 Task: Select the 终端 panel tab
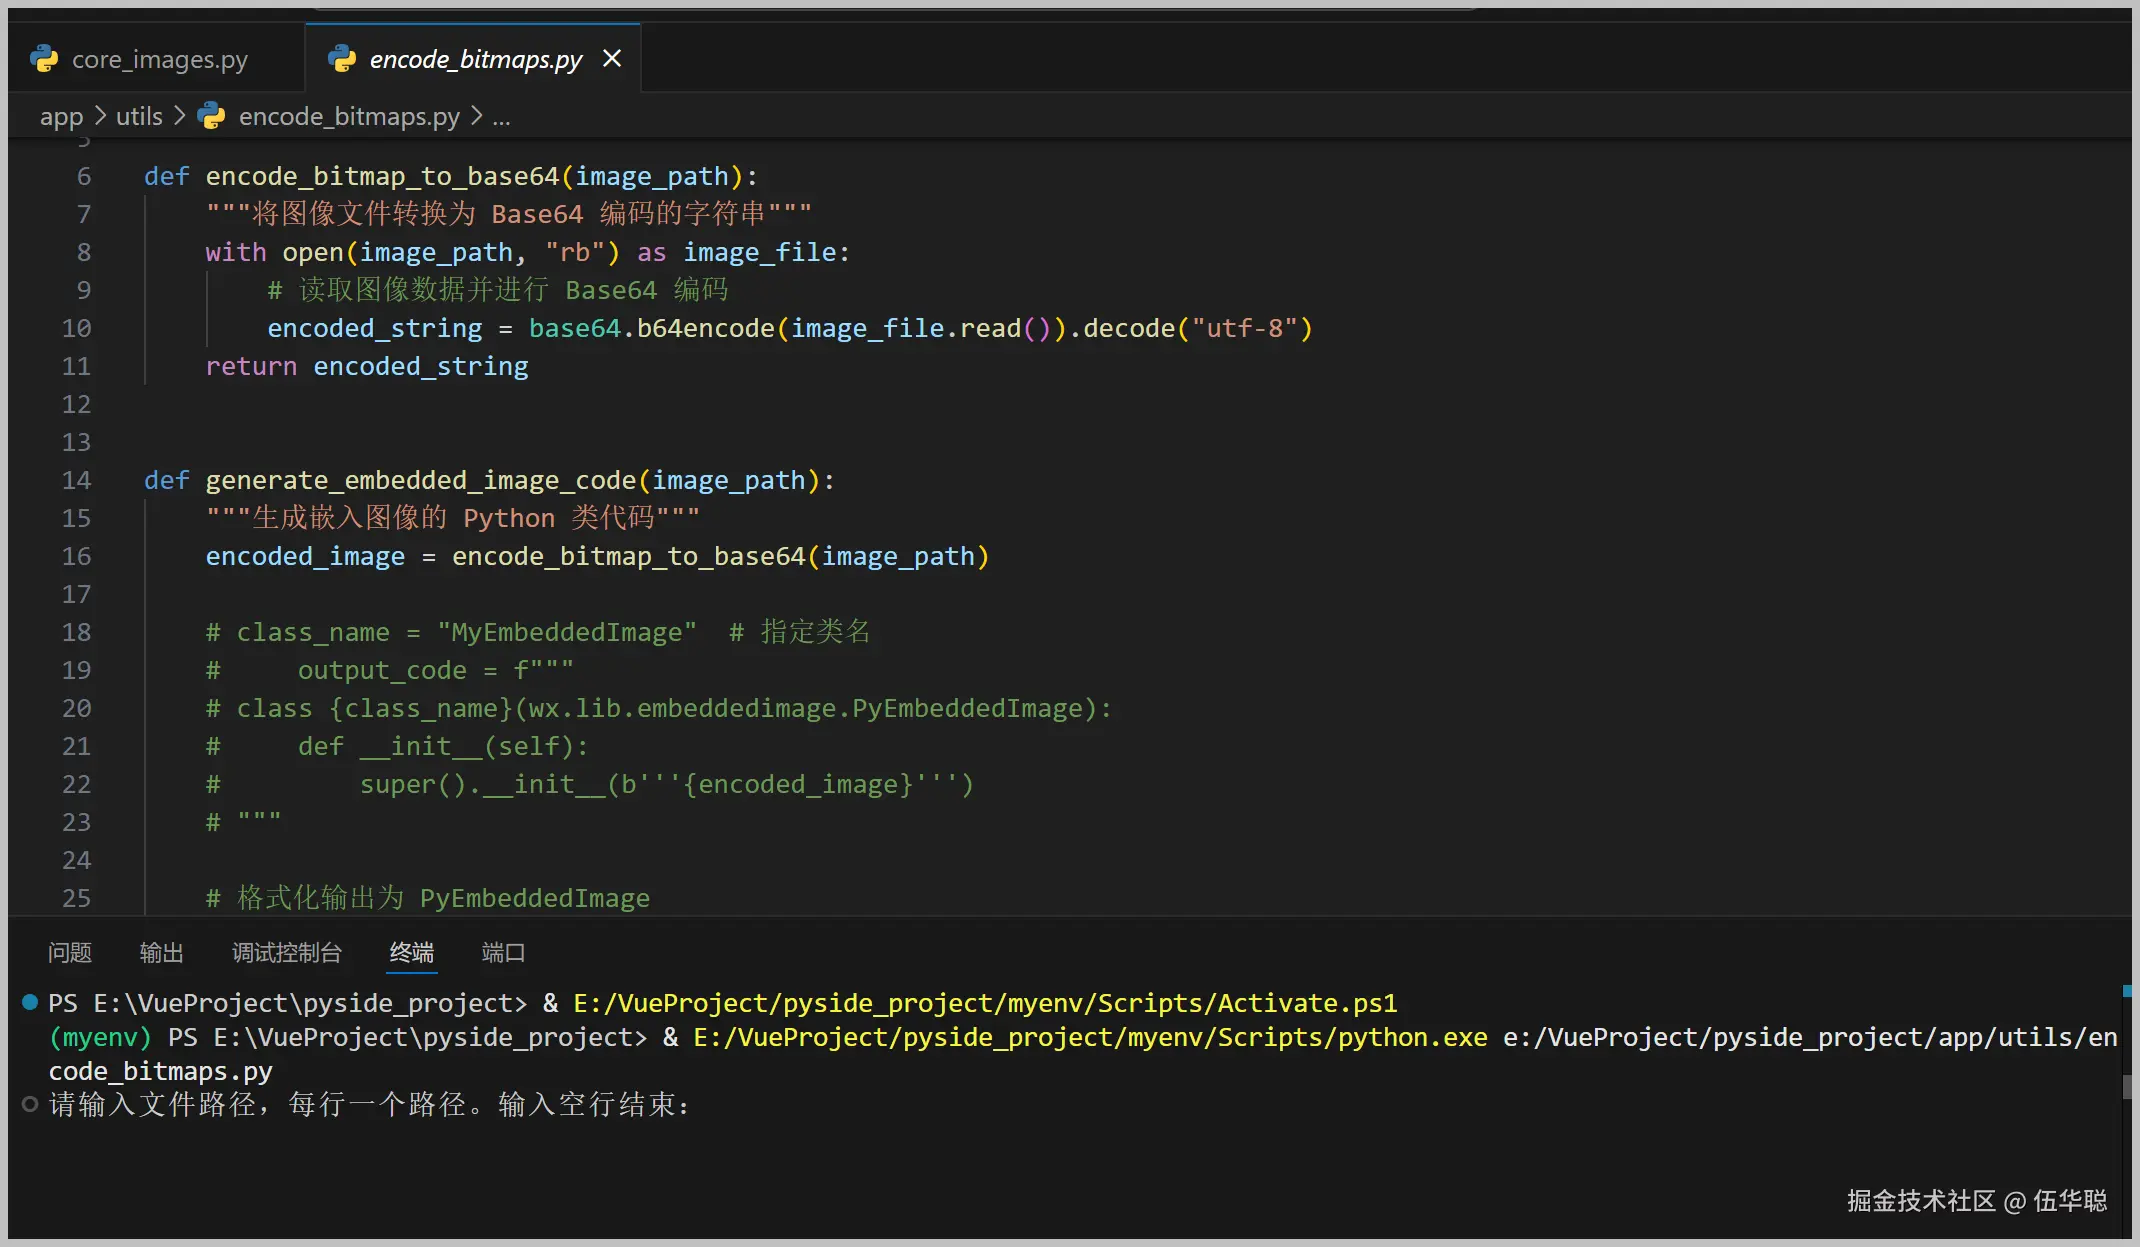coord(412,952)
